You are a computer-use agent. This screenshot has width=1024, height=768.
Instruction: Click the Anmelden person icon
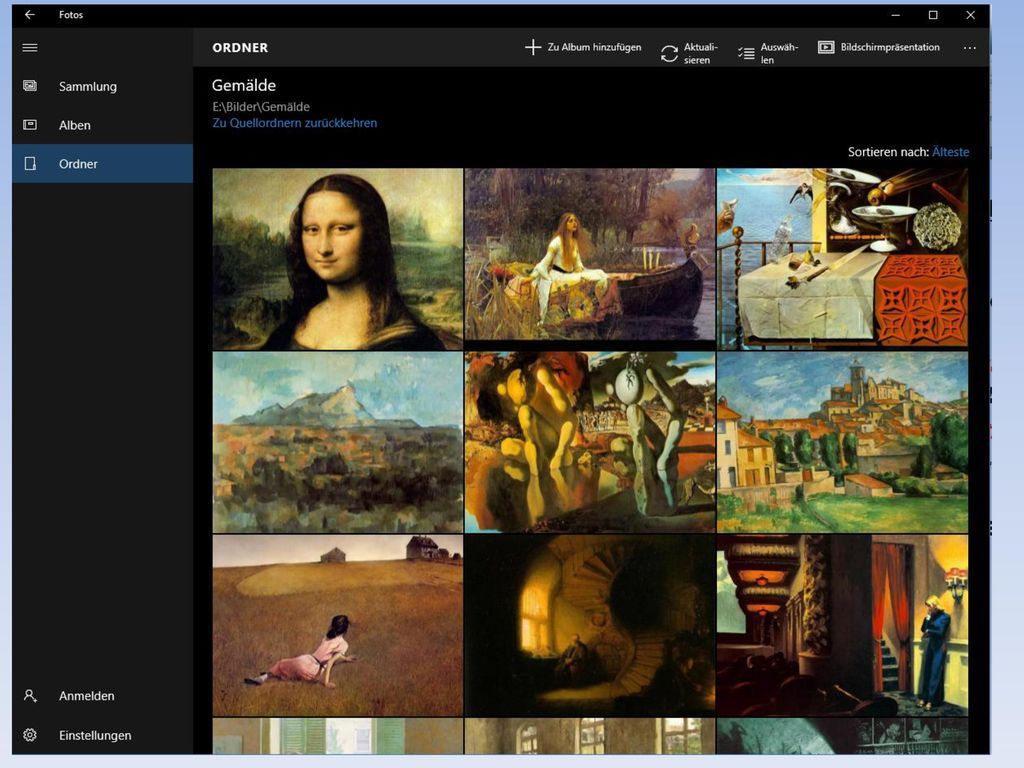point(30,696)
